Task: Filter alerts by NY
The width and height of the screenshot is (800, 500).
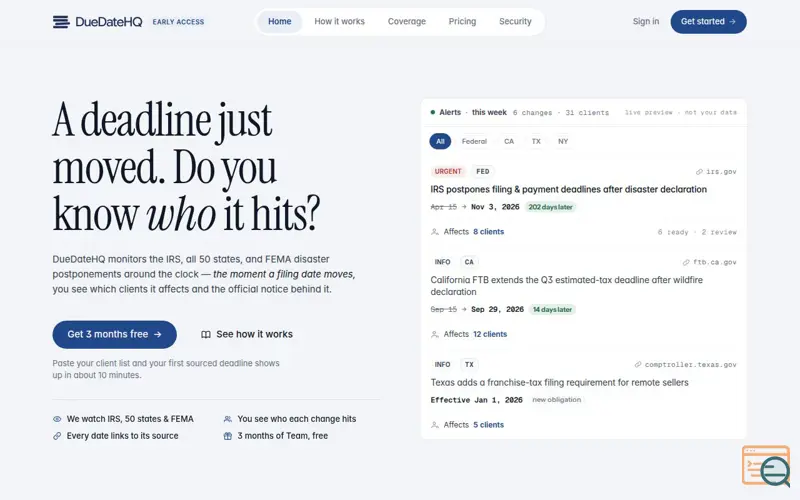Action: (x=563, y=141)
